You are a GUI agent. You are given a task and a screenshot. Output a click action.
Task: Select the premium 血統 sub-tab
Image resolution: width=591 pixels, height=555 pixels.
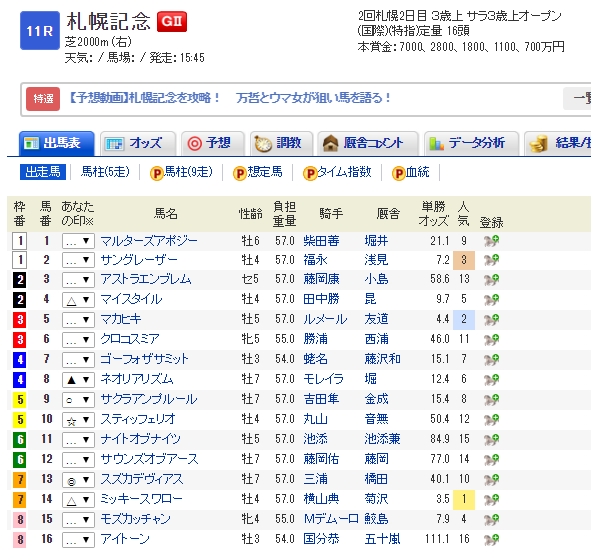411,172
